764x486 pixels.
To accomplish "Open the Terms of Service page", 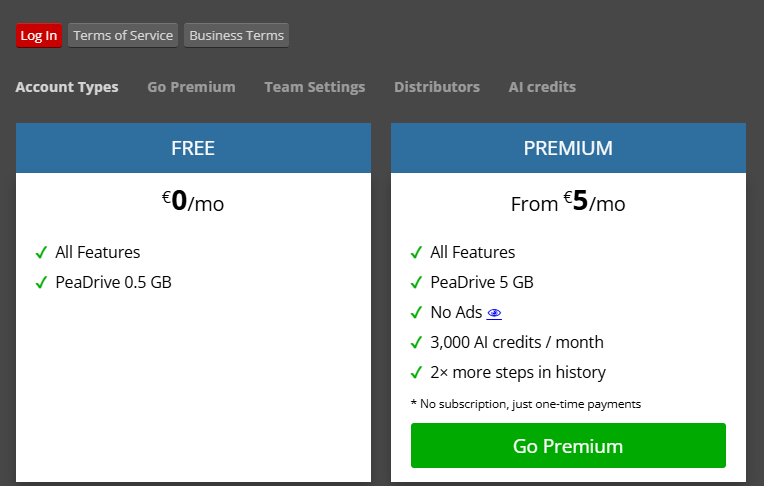I will (x=123, y=36).
